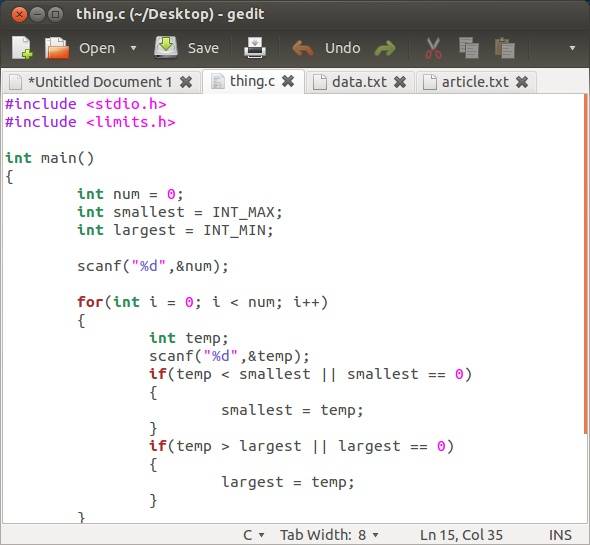Image resolution: width=590 pixels, height=545 pixels.
Task: Close the gedit window
Action: 19,15
